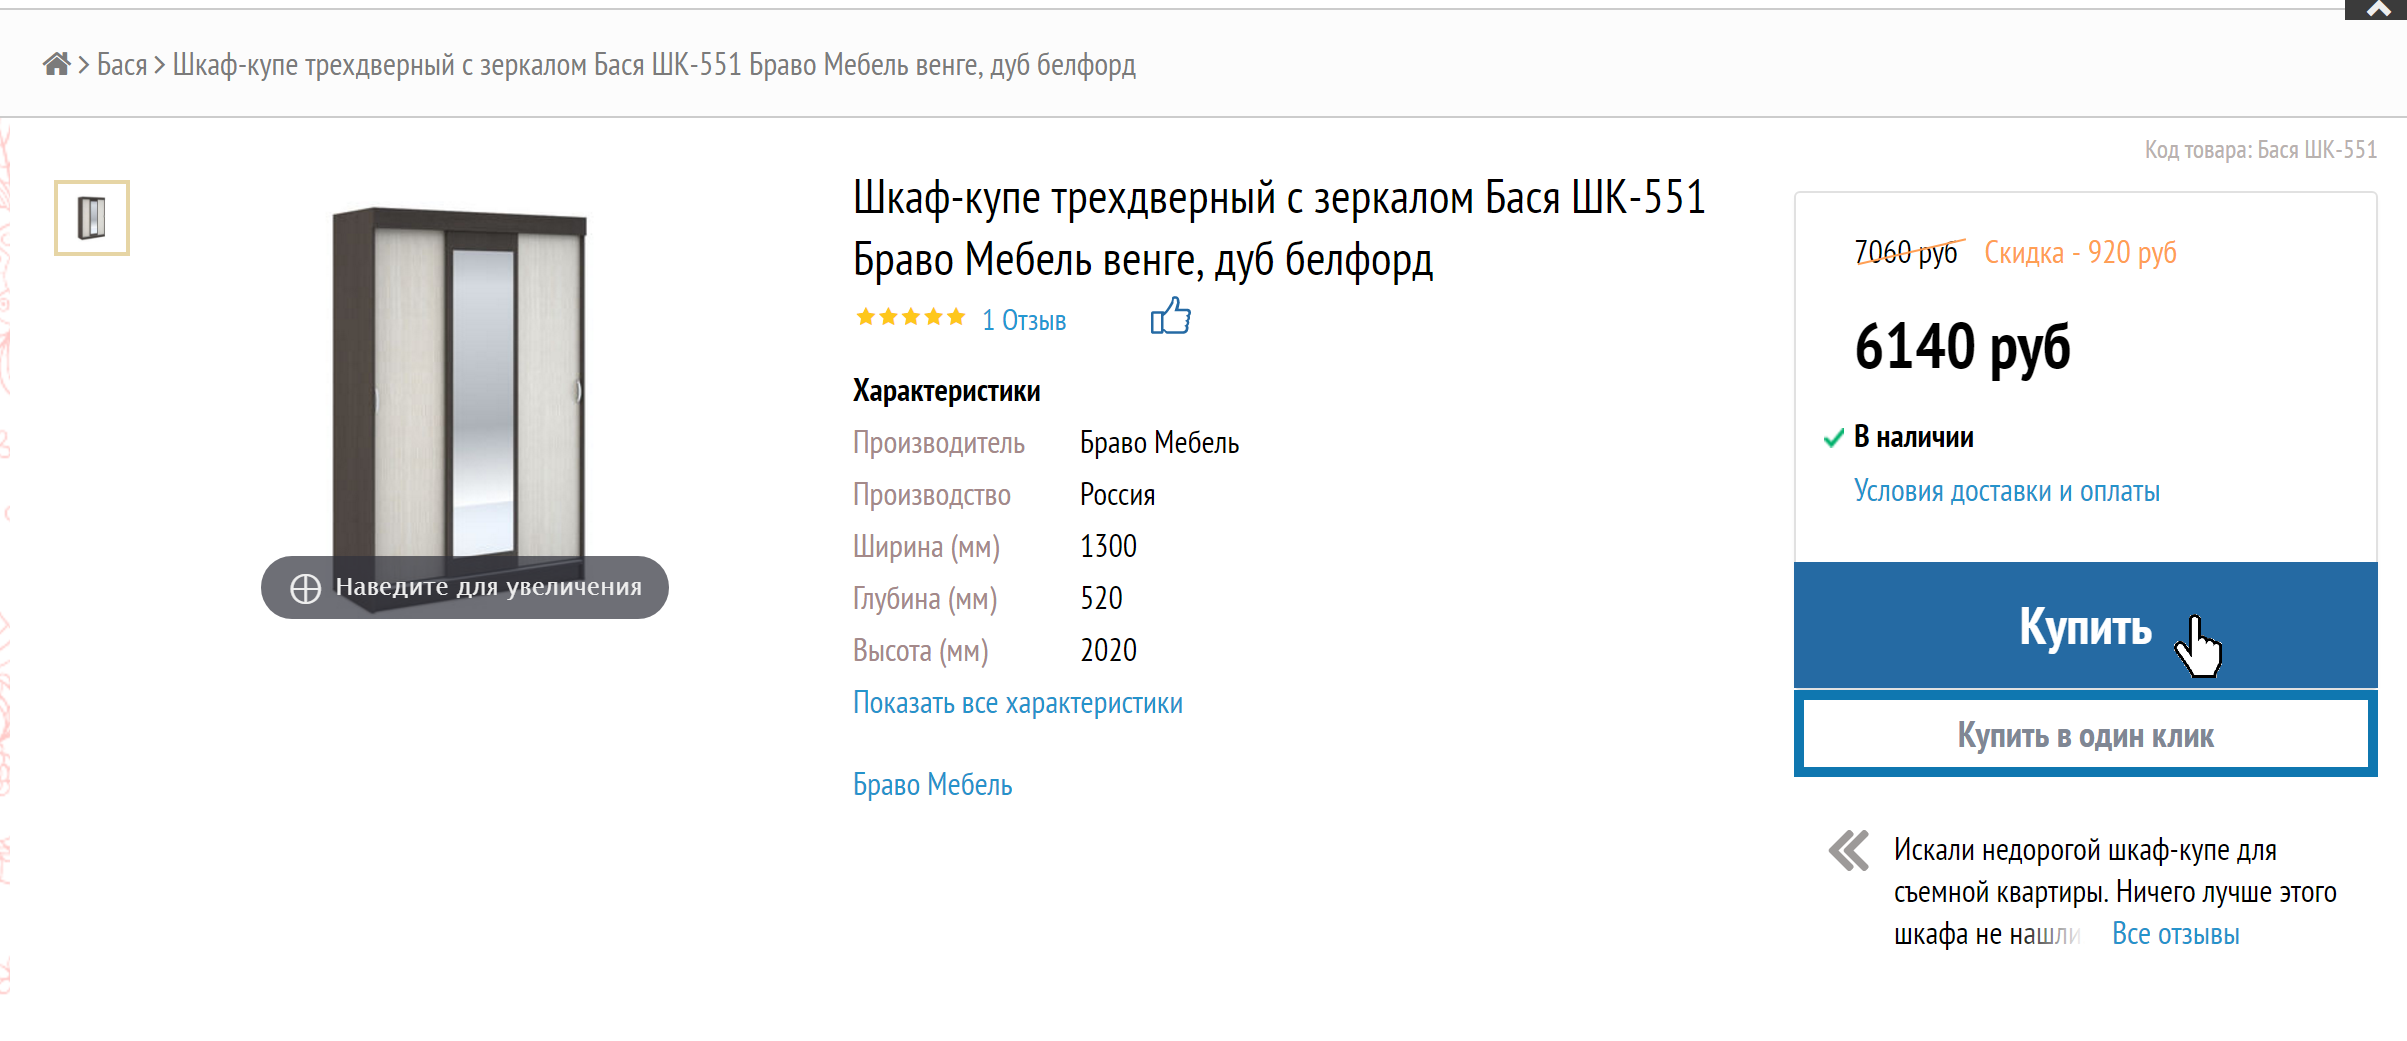Click the five-star rating
Image resolution: width=2407 pixels, height=1041 pixels.
[910, 318]
